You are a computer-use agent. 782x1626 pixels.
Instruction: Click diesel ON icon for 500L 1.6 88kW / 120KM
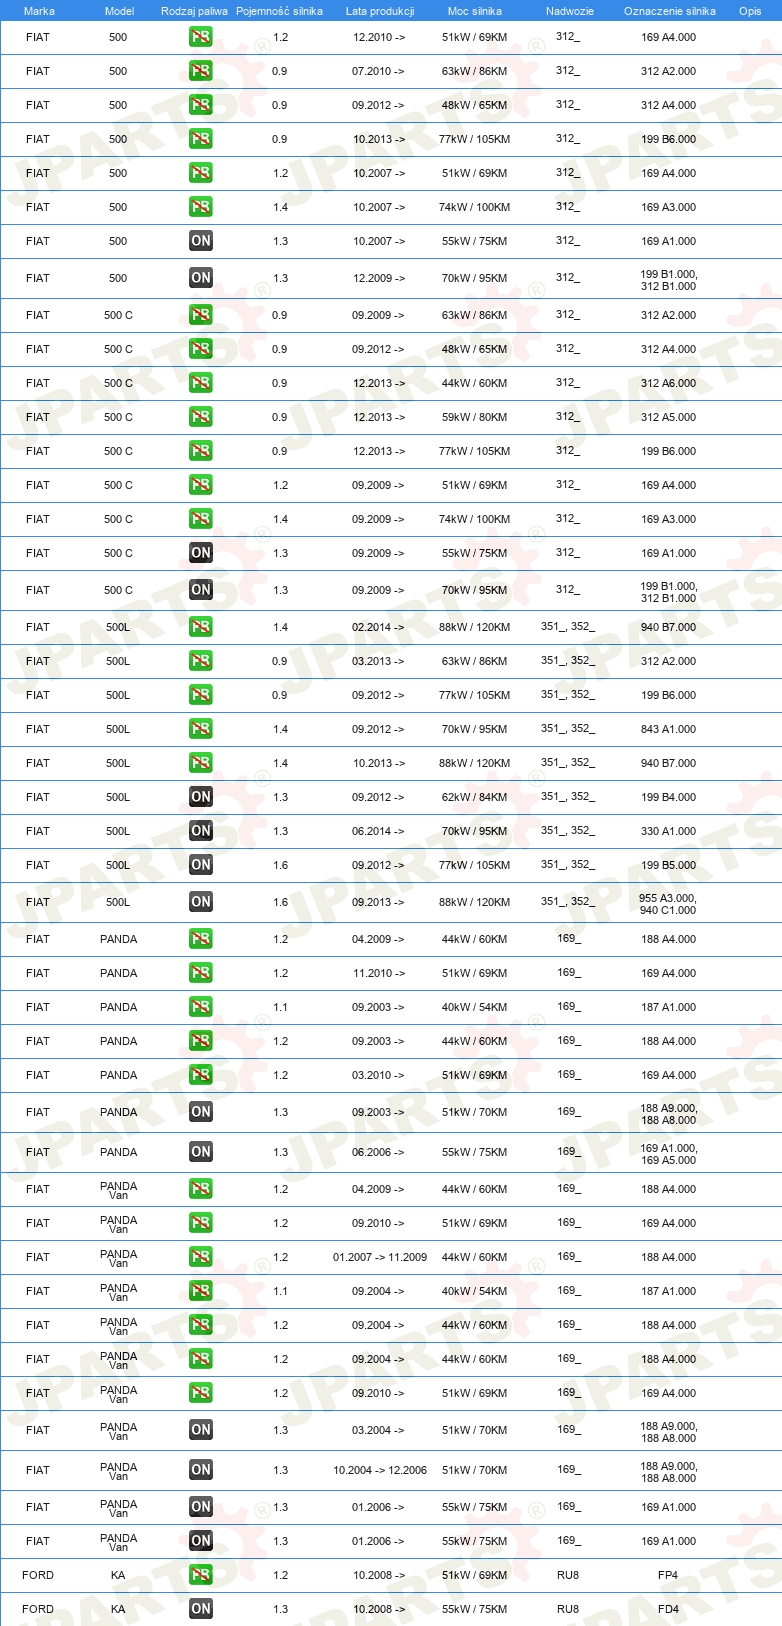(x=201, y=902)
